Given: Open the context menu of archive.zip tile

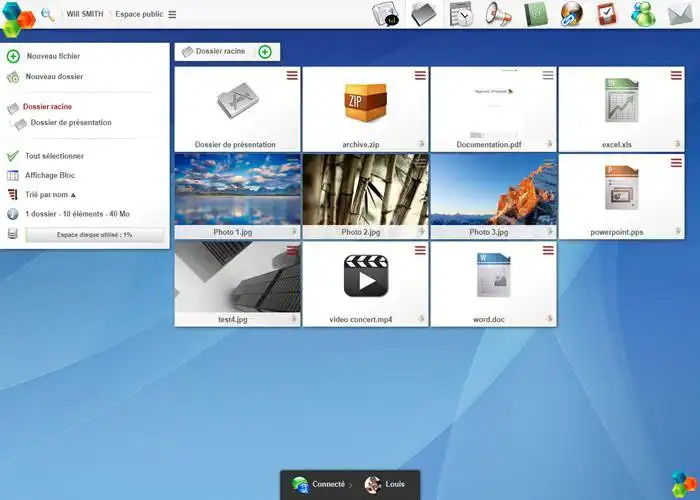Looking at the screenshot, I should point(420,75).
